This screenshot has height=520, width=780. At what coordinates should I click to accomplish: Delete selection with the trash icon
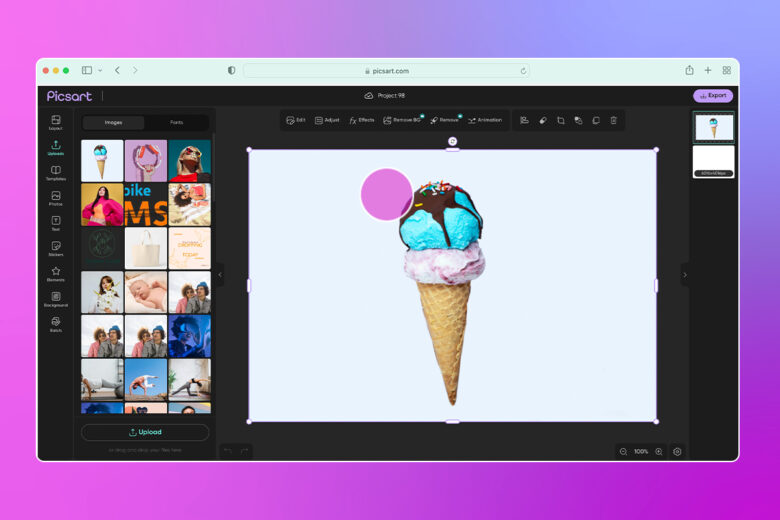click(x=614, y=120)
